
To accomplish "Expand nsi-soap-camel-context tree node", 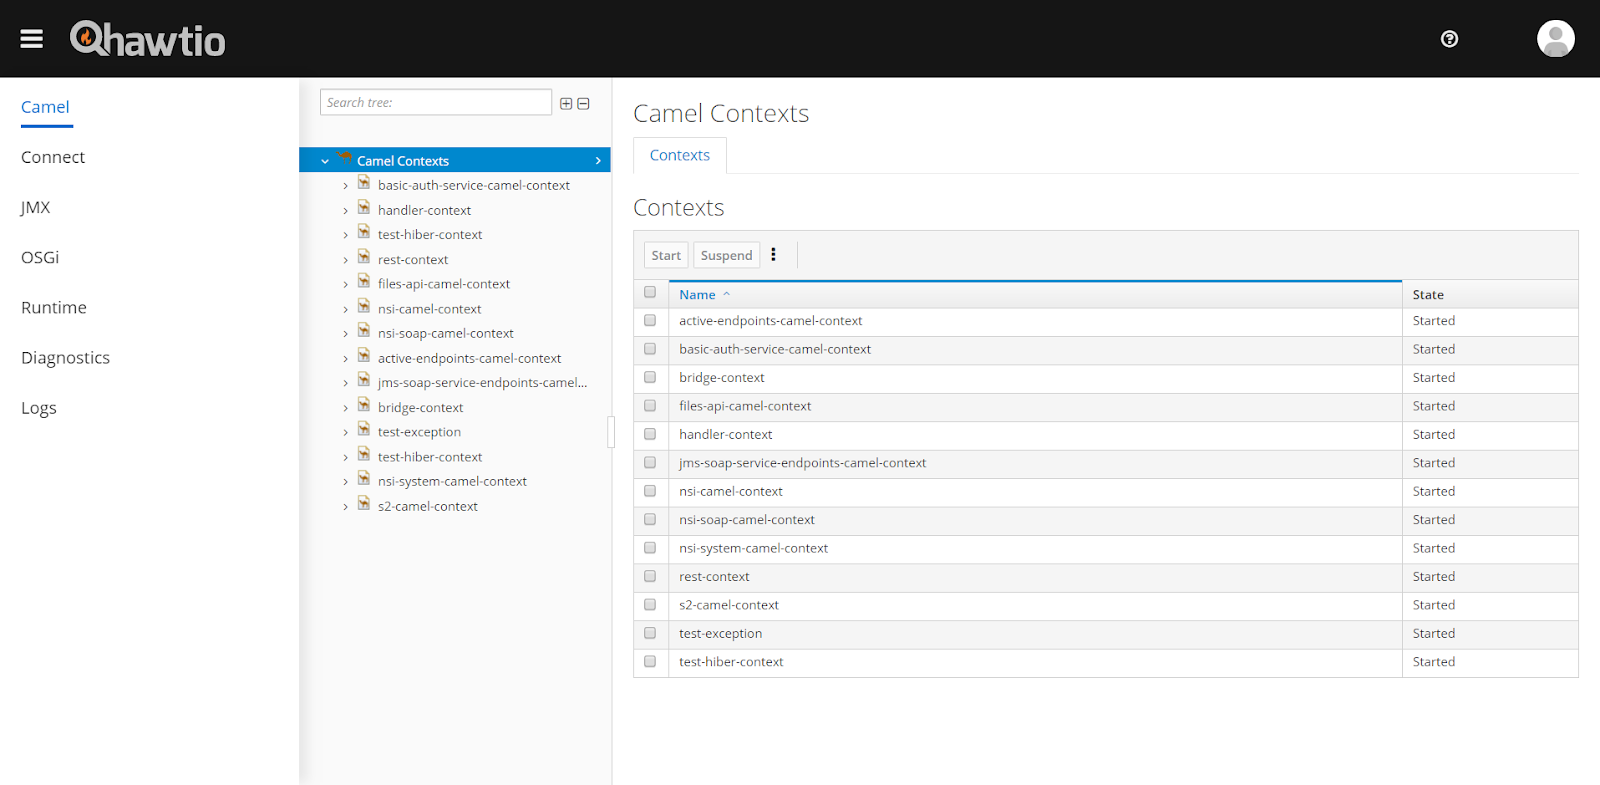I will coord(346,334).
